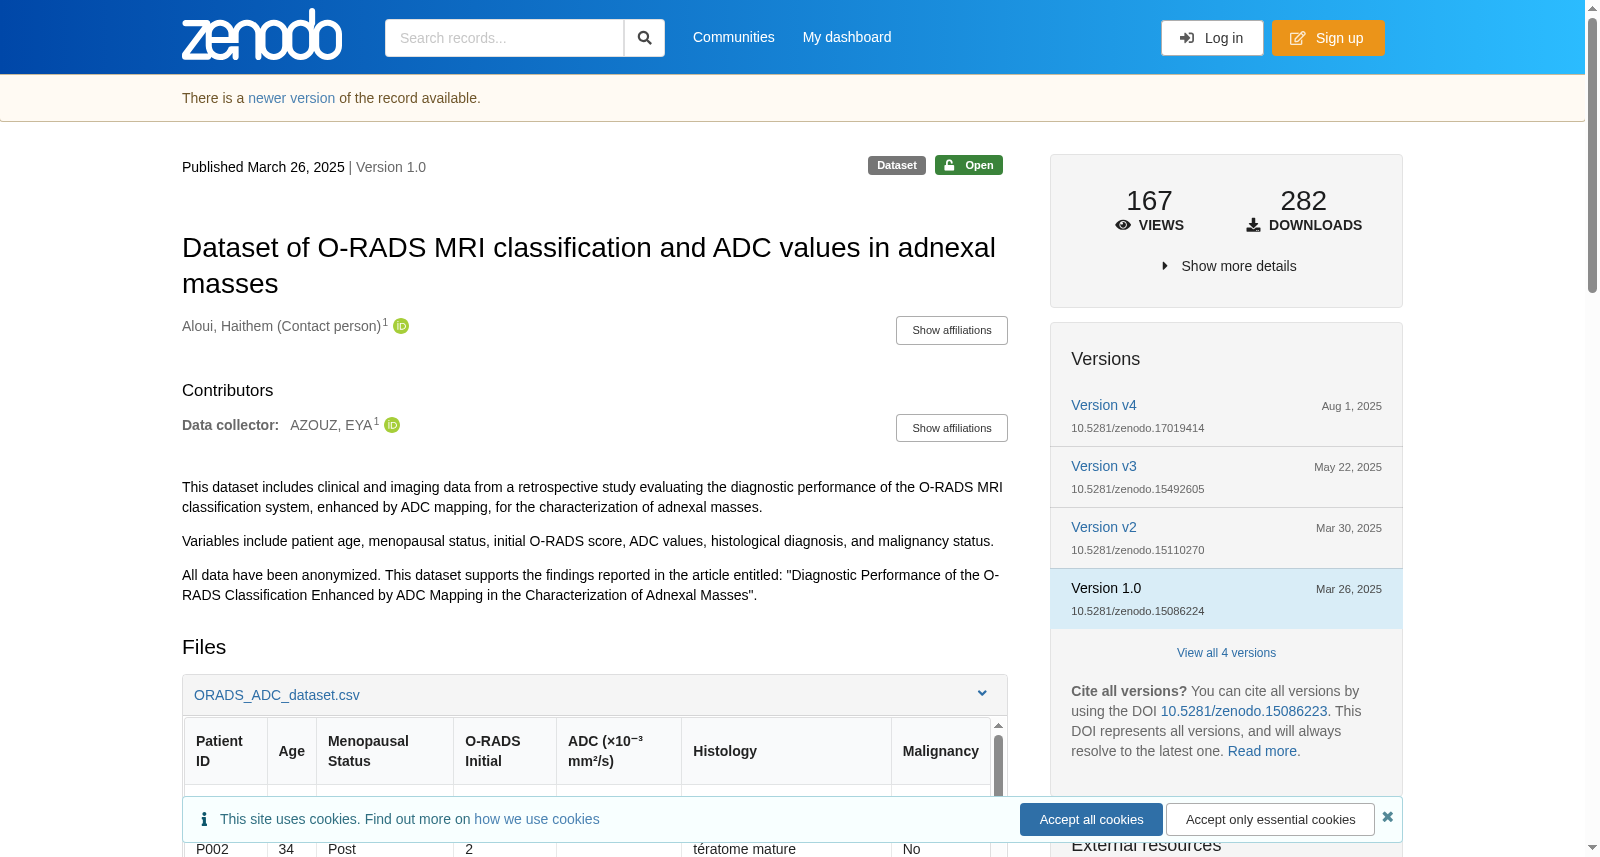1600x857 pixels.
Task: Follow the newer version link
Action: [x=292, y=98]
